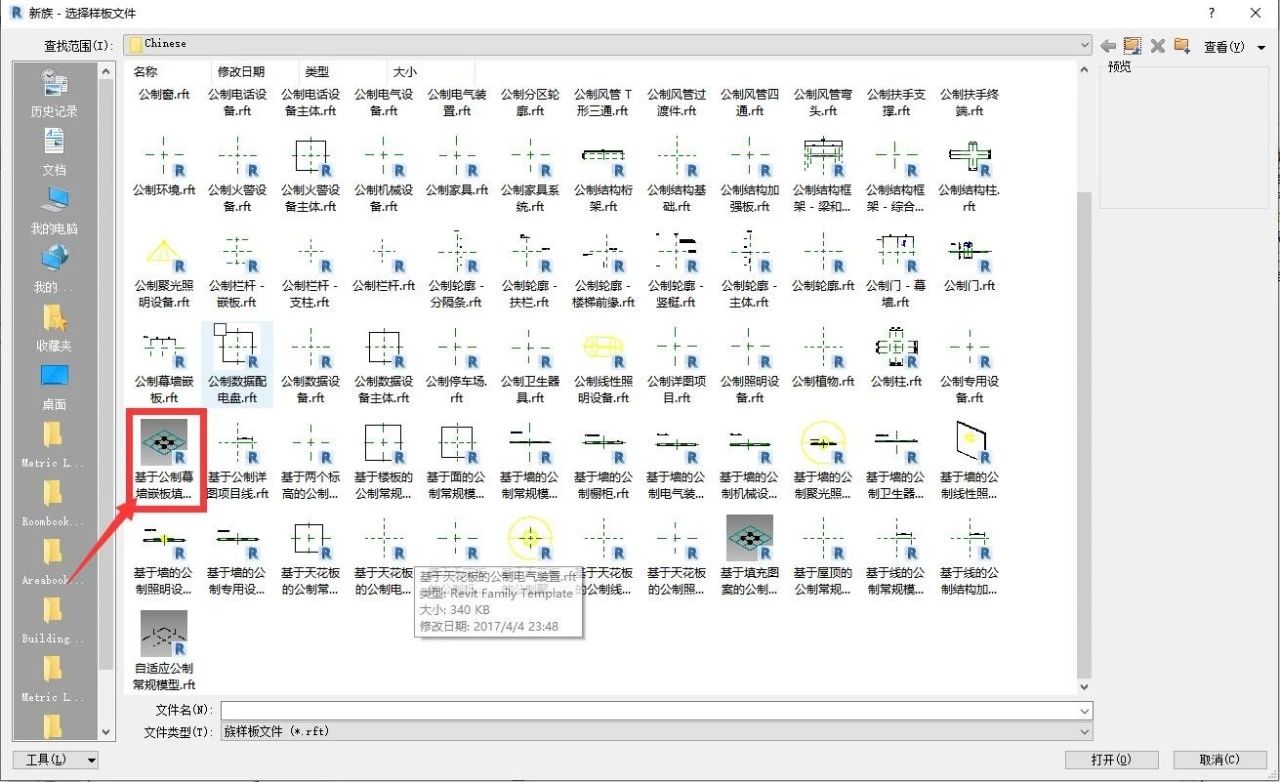Choose the 公制柱.rft template
The width and height of the screenshot is (1280, 782).
pyautogui.click(x=896, y=359)
